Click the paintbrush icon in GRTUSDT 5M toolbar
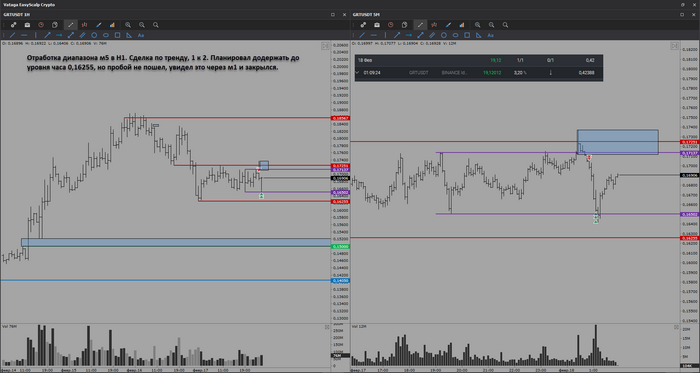 [x=448, y=25]
